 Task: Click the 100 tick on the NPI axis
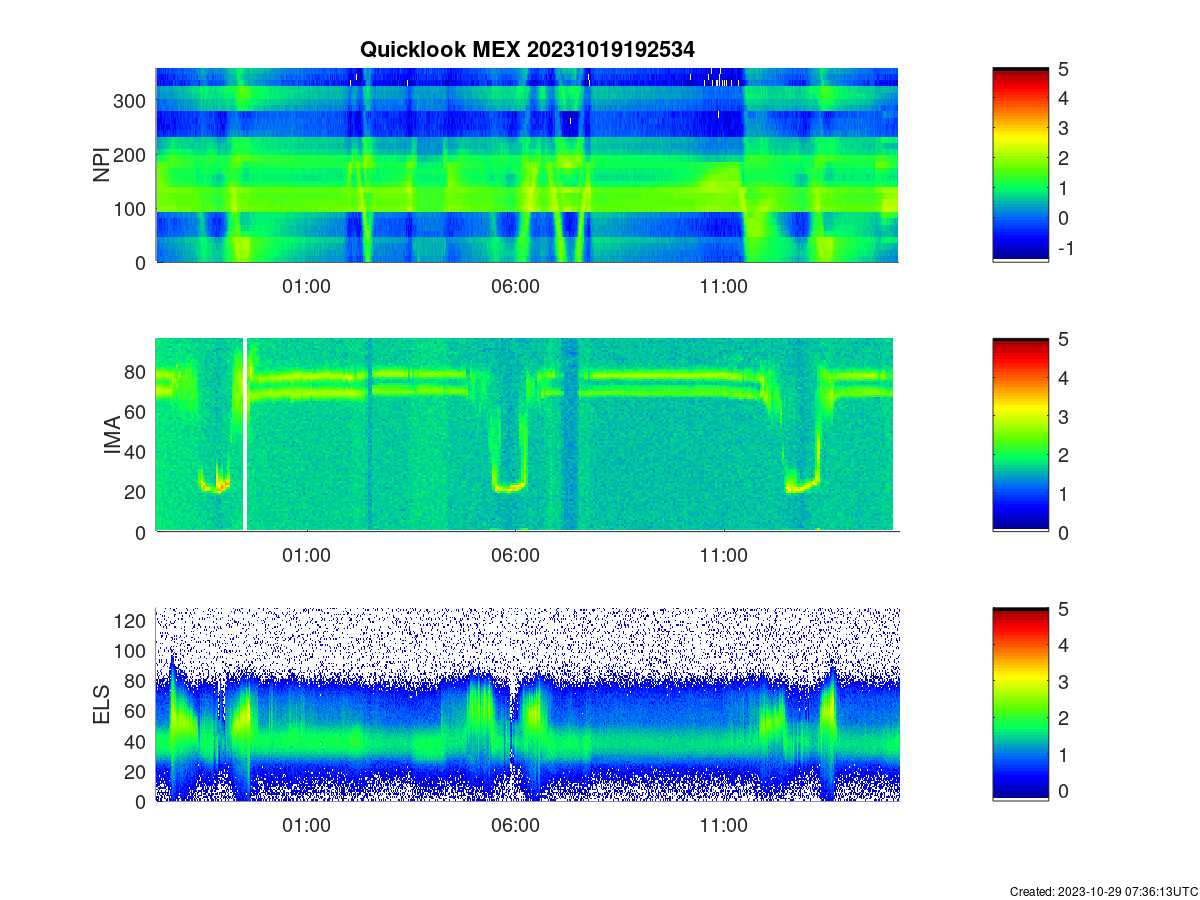pyautogui.click(x=131, y=208)
